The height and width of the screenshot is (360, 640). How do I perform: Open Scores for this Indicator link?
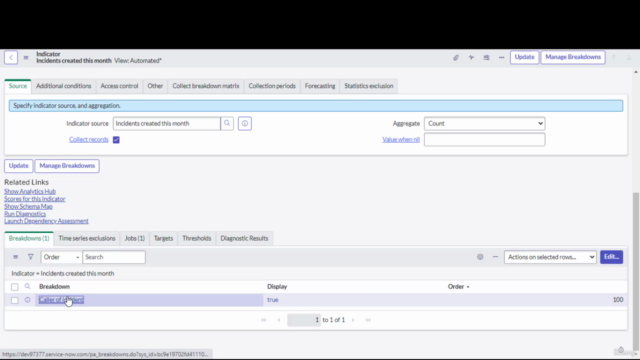tap(35, 199)
